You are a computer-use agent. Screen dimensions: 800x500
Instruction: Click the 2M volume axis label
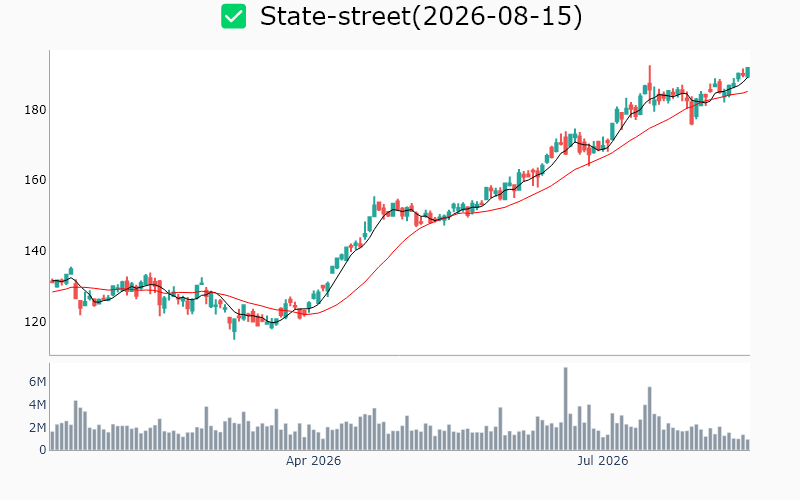[37, 428]
